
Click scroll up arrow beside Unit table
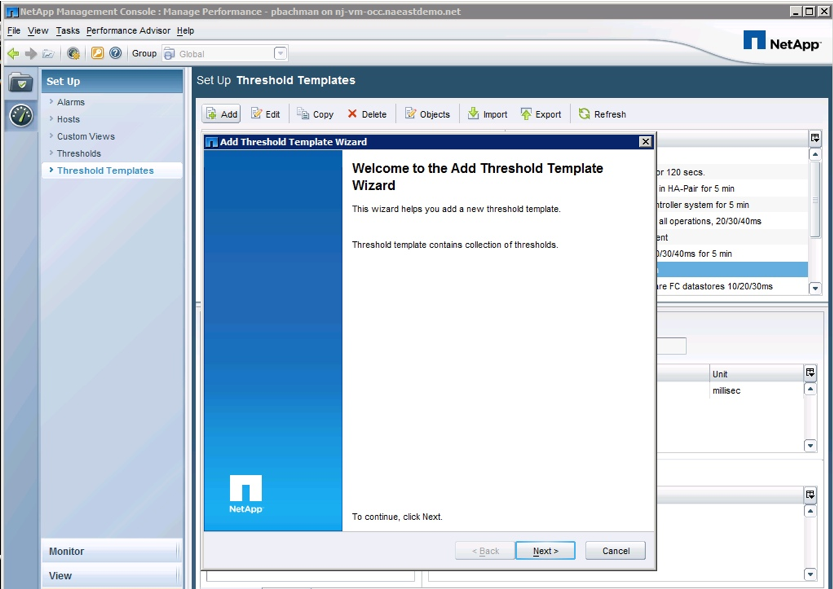point(810,389)
